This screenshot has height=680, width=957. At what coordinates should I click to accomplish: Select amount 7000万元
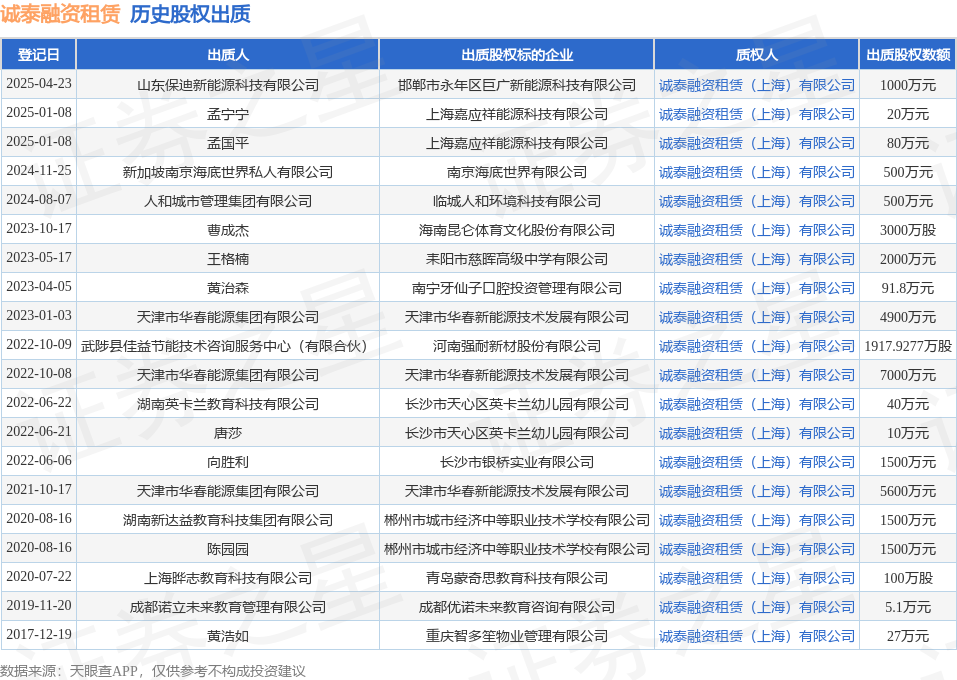coord(908,375)
